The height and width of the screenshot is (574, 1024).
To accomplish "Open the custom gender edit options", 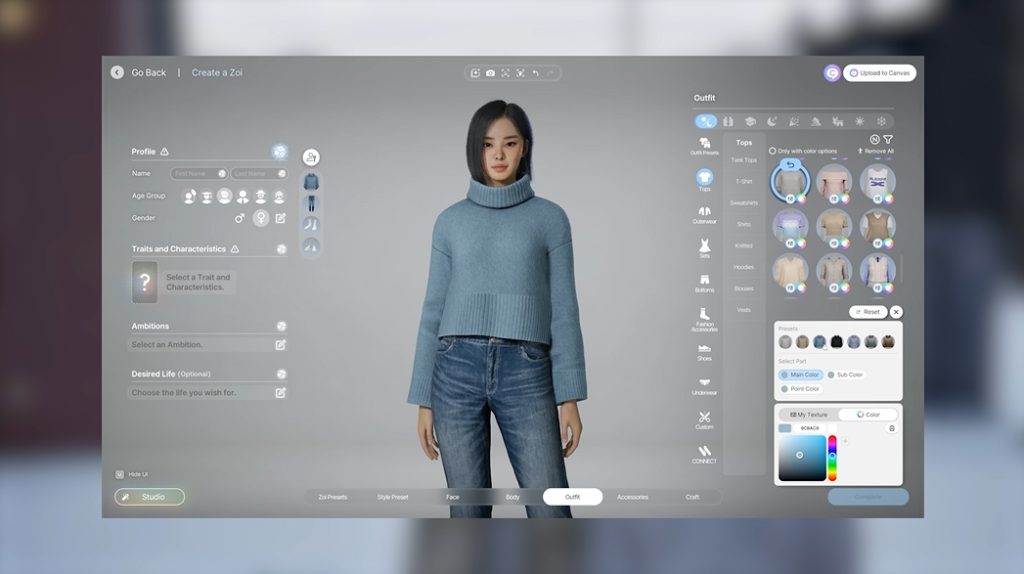I will pos(281,218).
